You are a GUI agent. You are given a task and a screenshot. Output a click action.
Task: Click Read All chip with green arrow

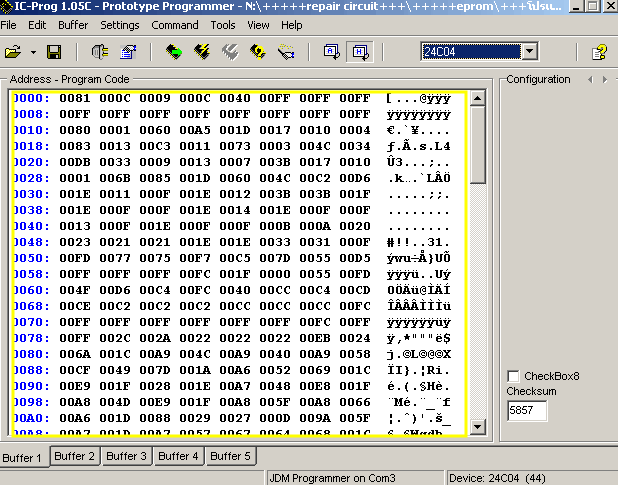click(173, 52)
